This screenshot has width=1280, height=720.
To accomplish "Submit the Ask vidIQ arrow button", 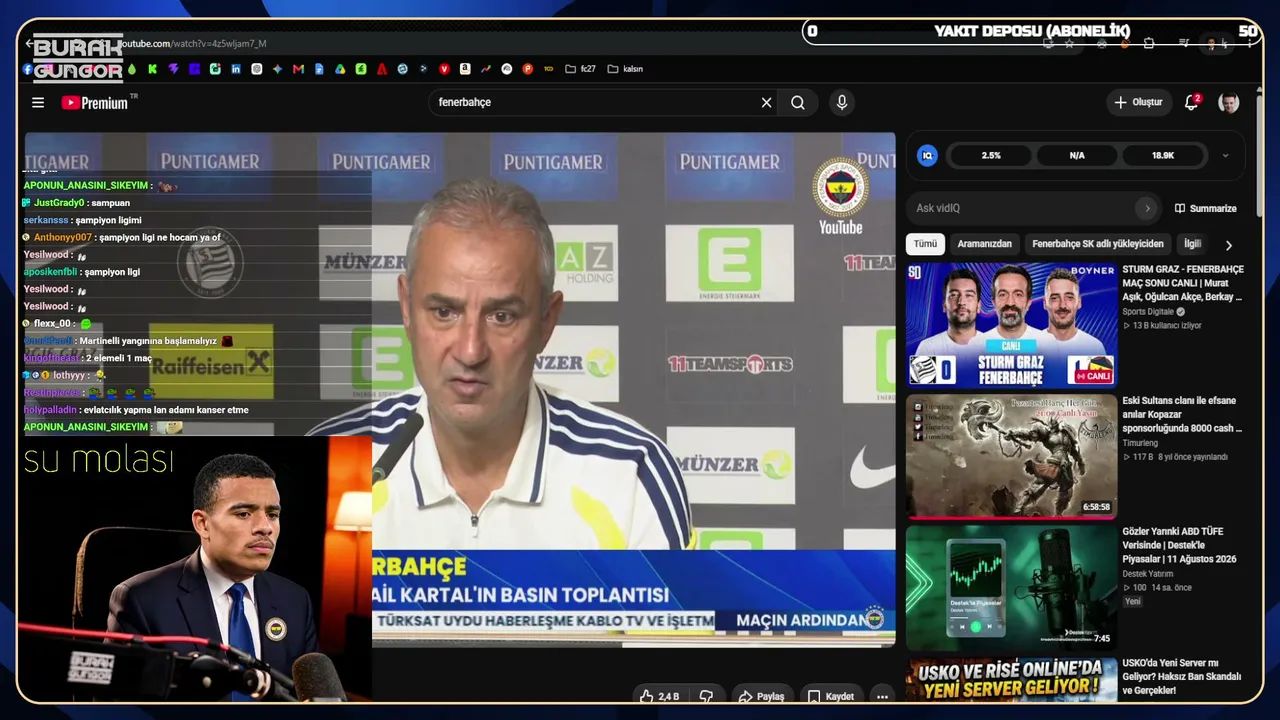I will (1147, 208).
